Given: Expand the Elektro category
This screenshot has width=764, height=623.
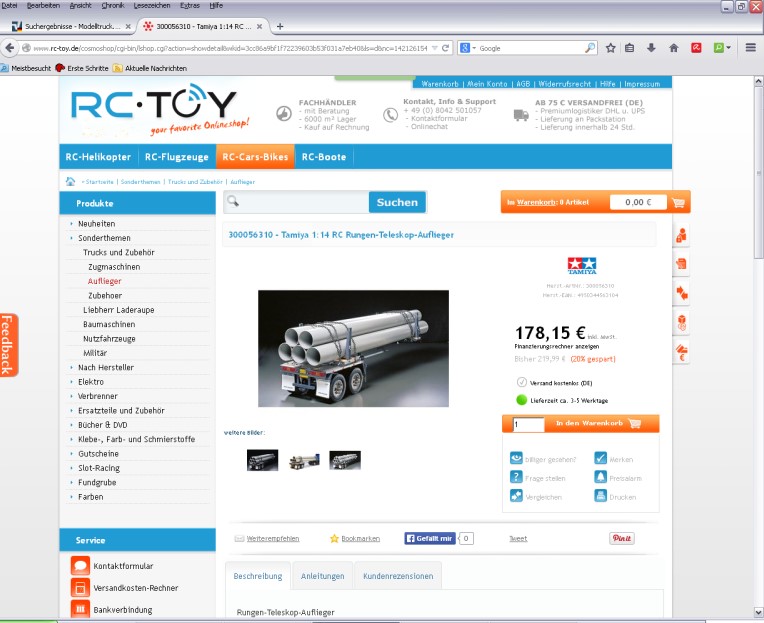Looking at the screenshot, I should coord(91,381).
